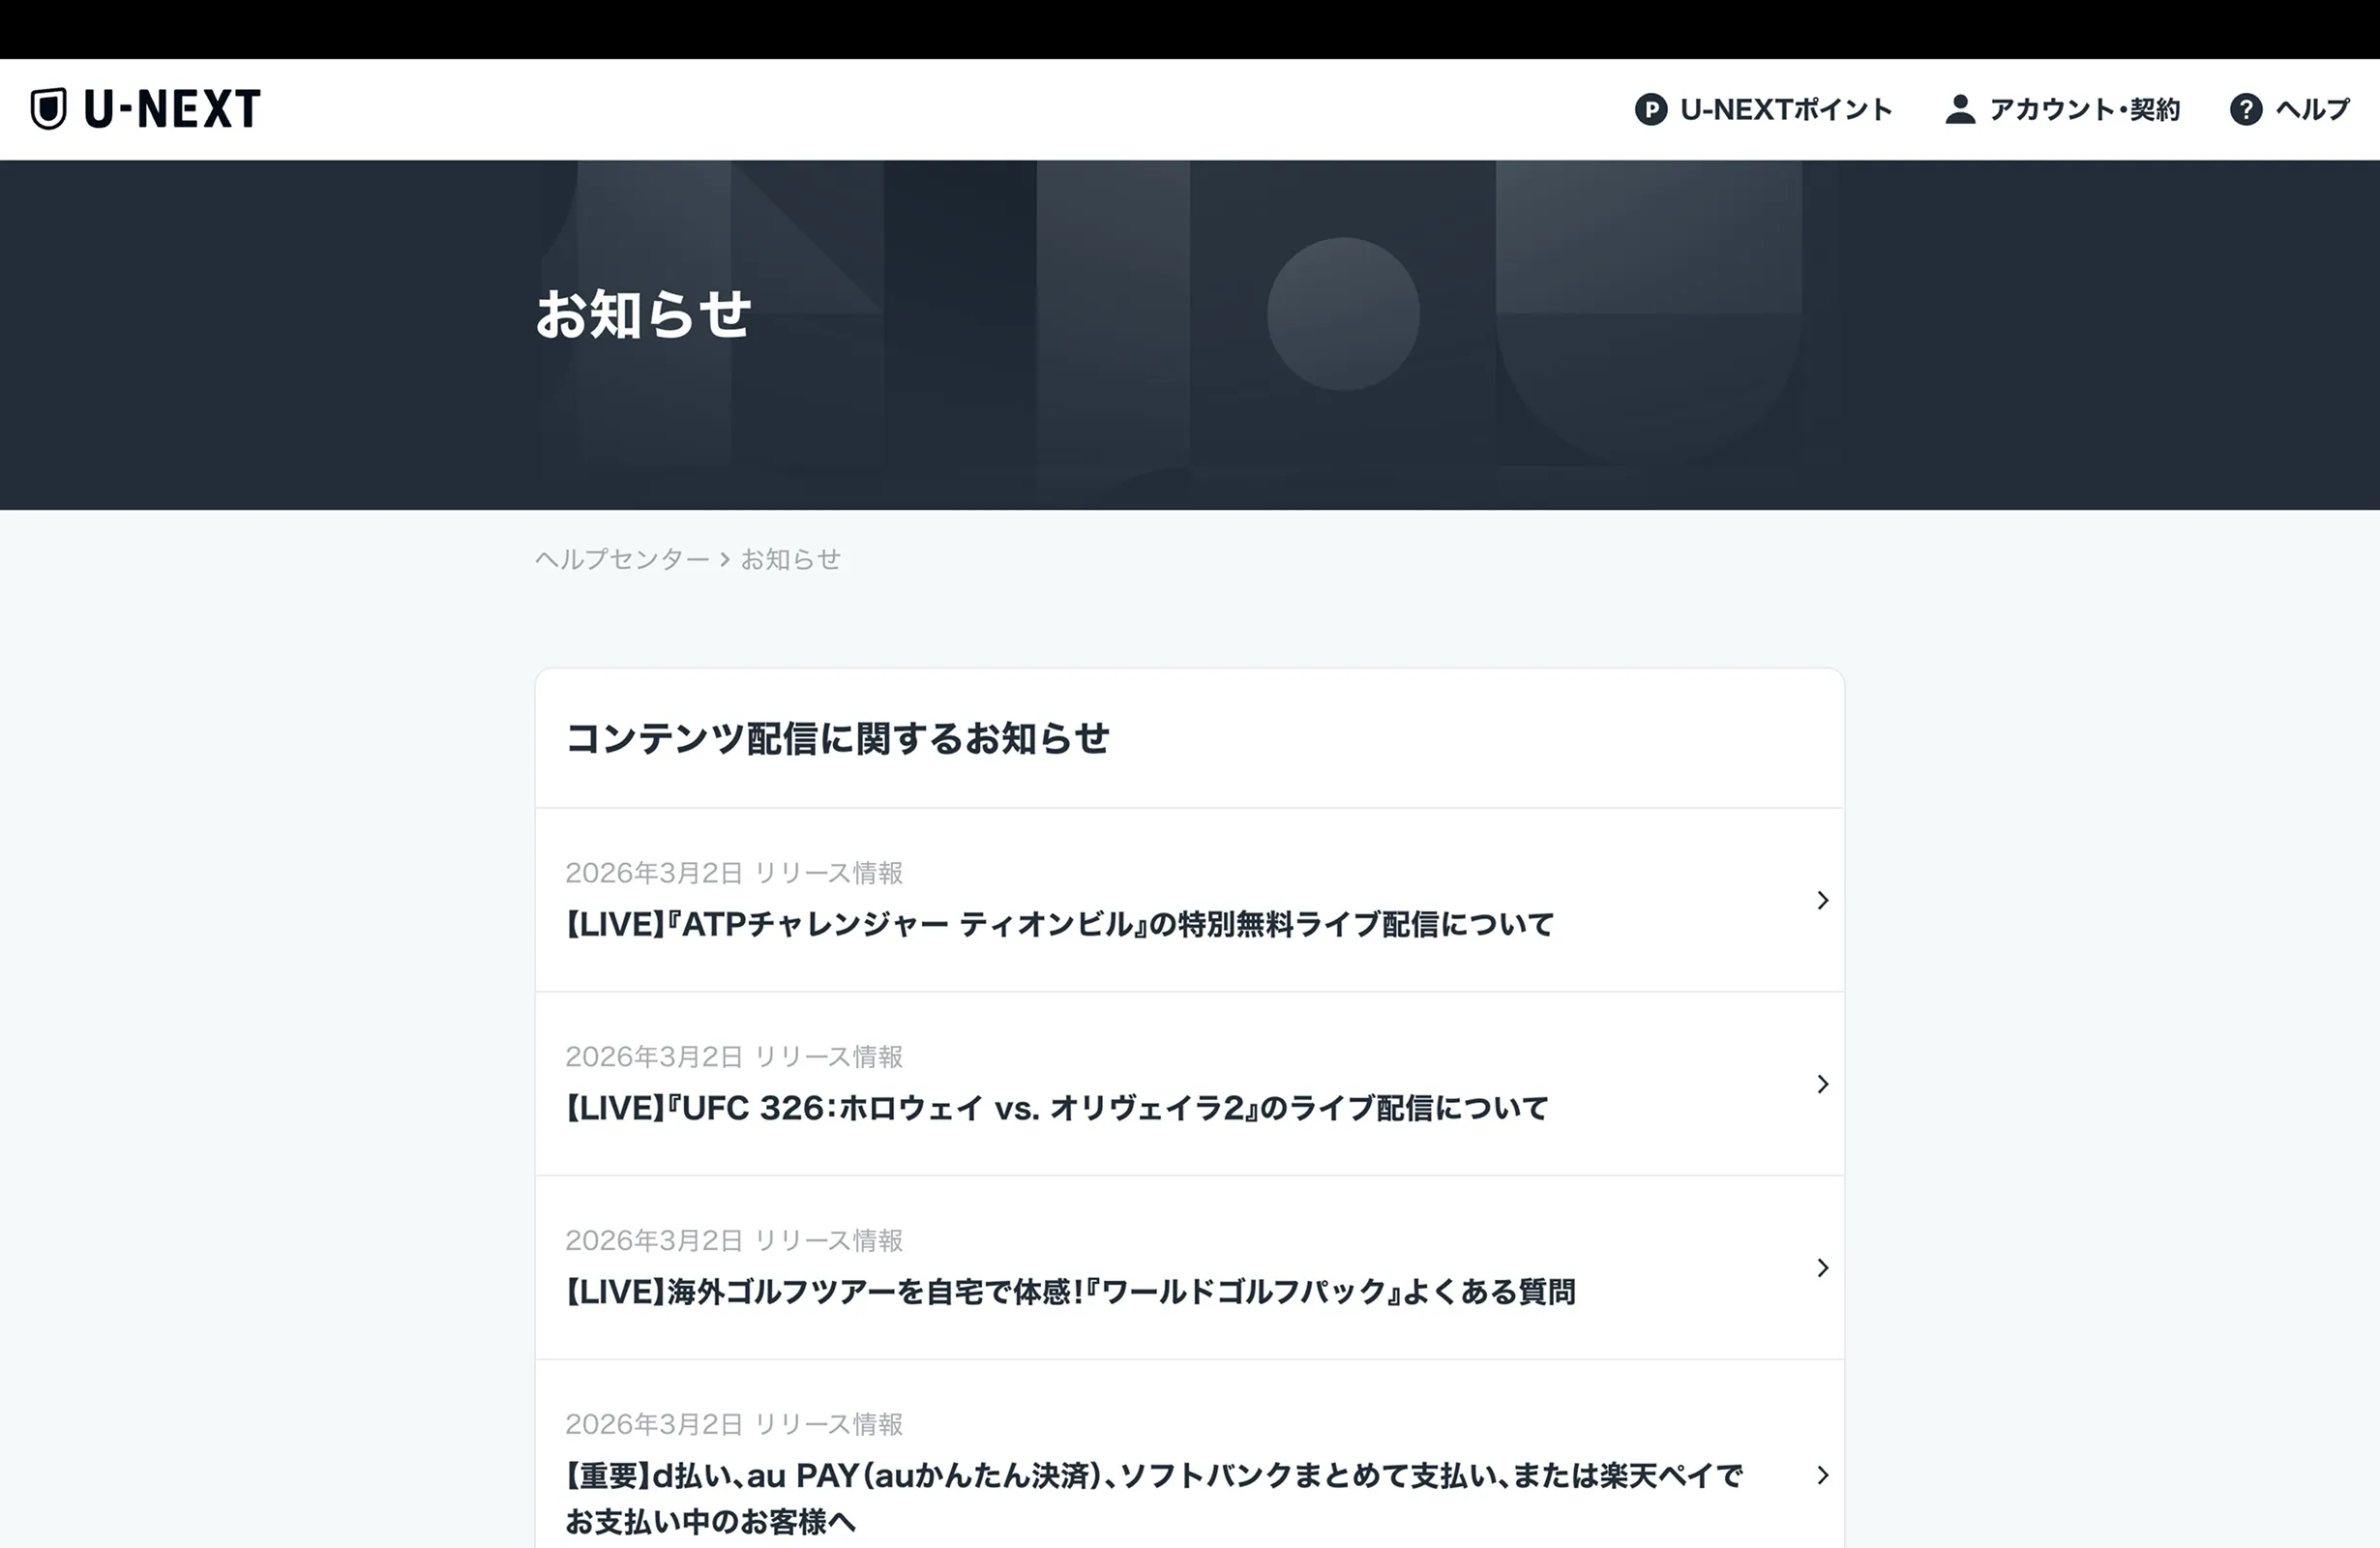2380x1548 pixels.
Task: Click the お知らせ banner page title
Action: coord(643,314)
